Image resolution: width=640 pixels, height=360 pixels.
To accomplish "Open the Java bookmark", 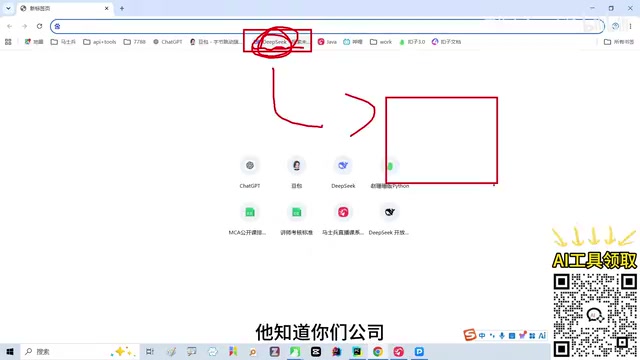I will [x=327, y=42].
